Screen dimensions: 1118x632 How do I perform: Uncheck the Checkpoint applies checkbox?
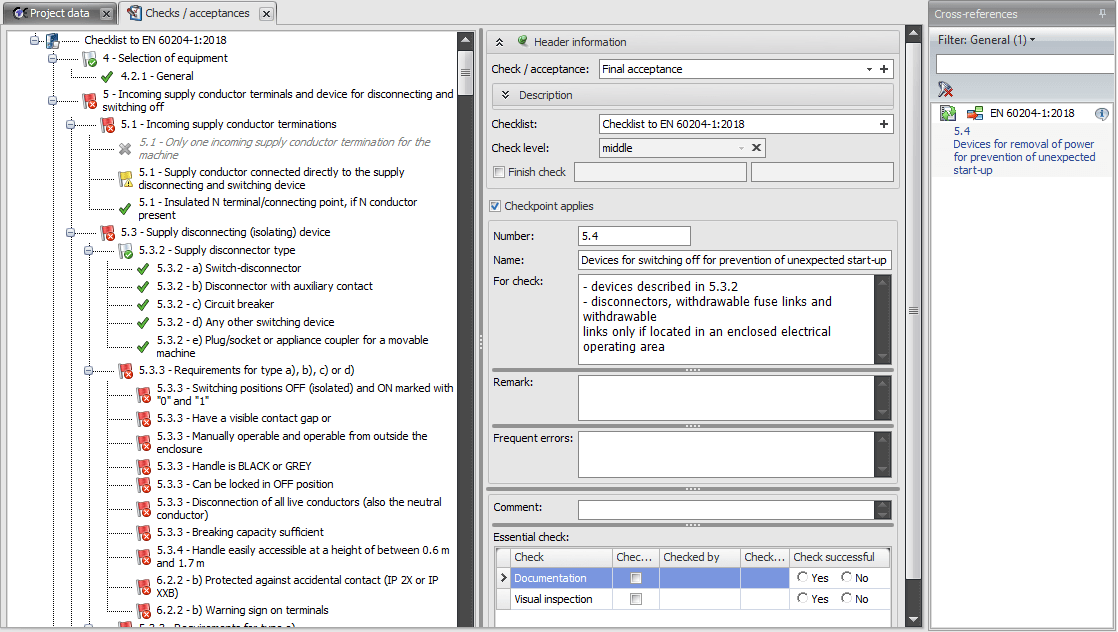(495, 206)
